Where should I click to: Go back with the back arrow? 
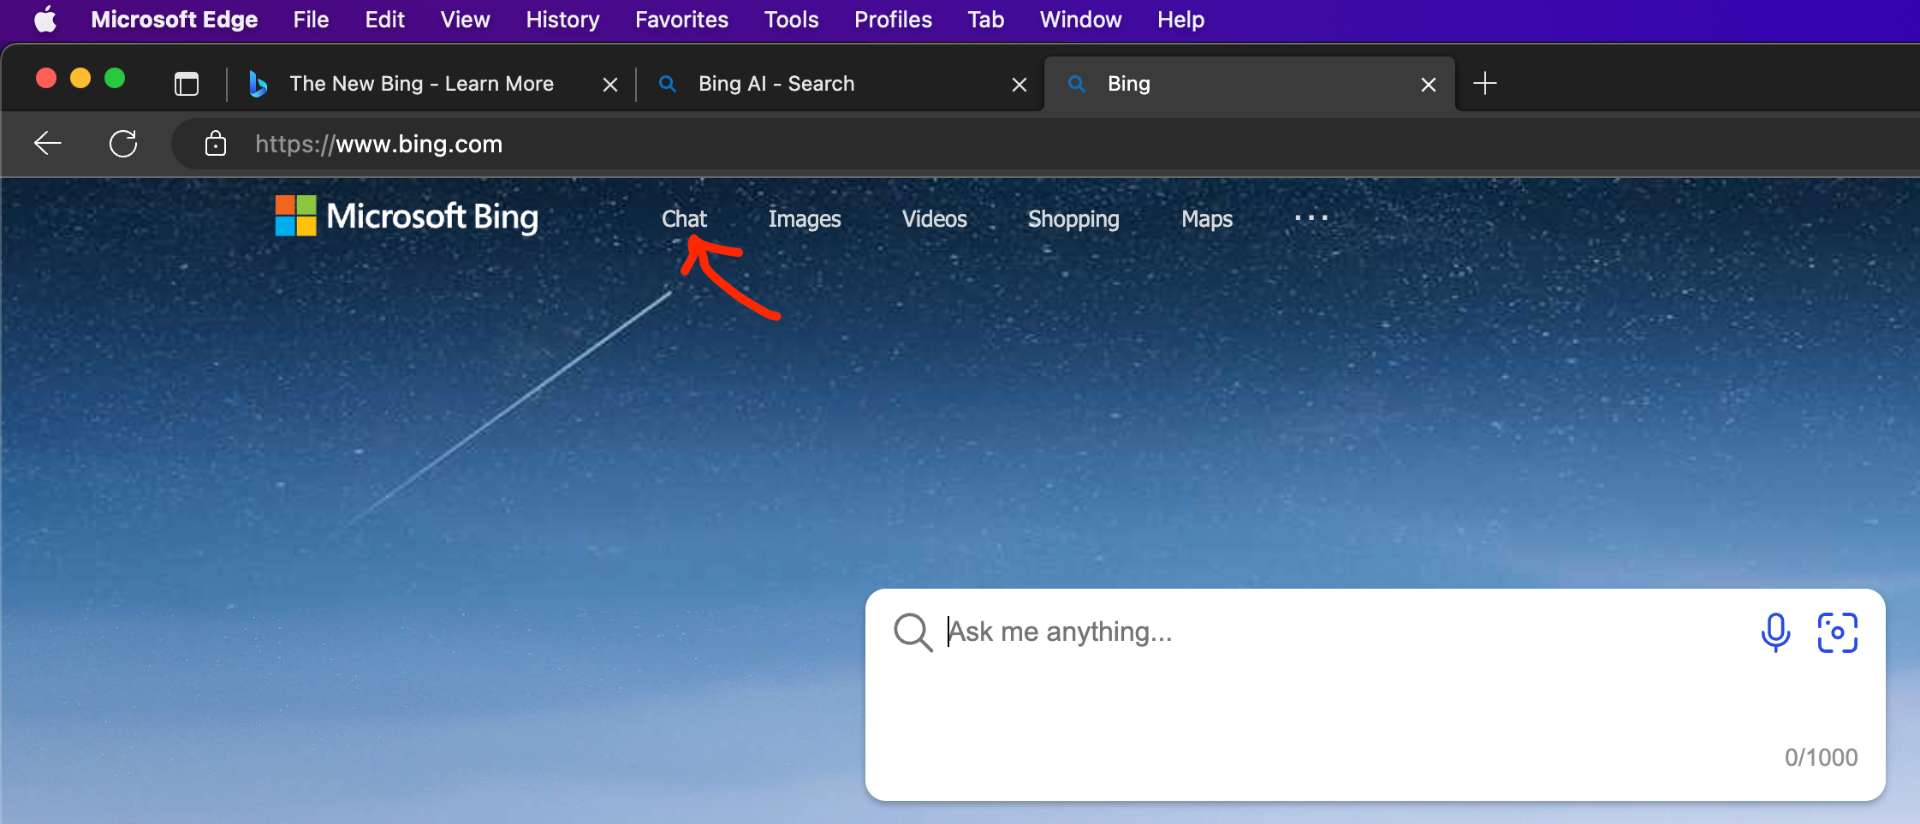(48, 144)
